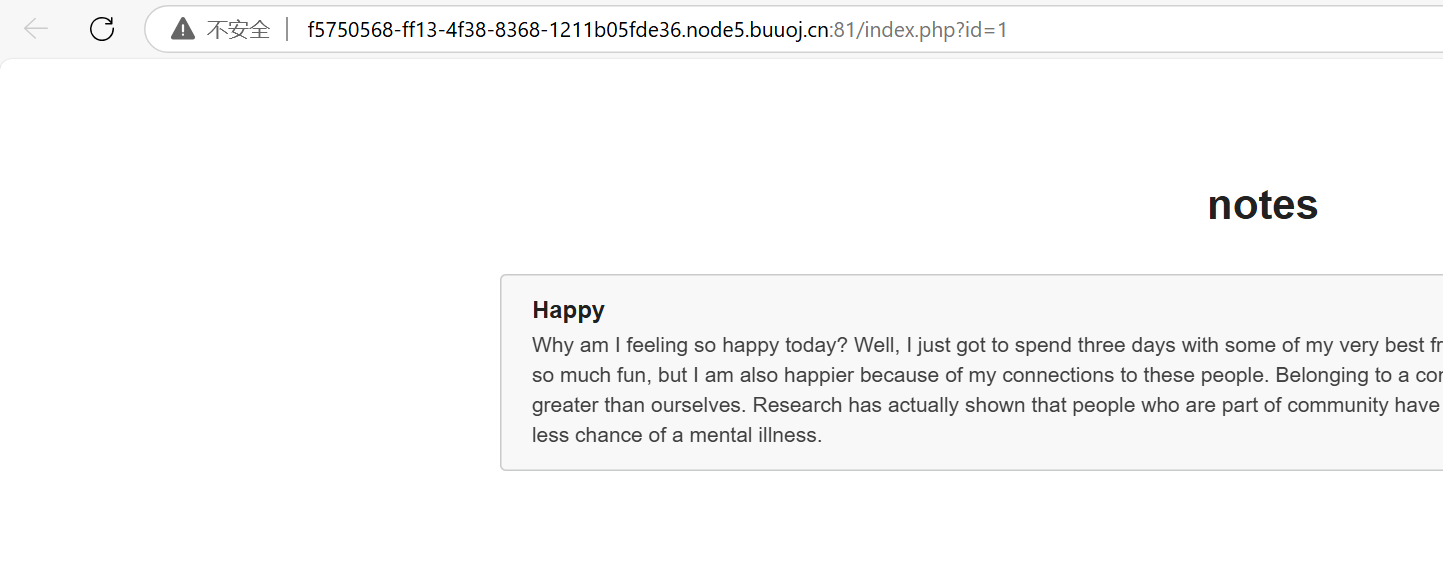
Task: Reload the page with the refresh icon
Action: coord(102,29)
